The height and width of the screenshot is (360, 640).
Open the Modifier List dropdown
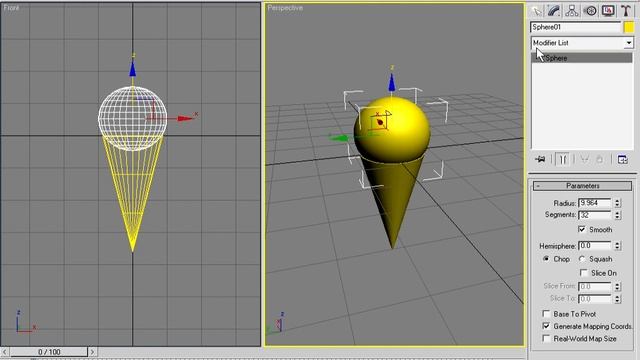click(582, 43)
